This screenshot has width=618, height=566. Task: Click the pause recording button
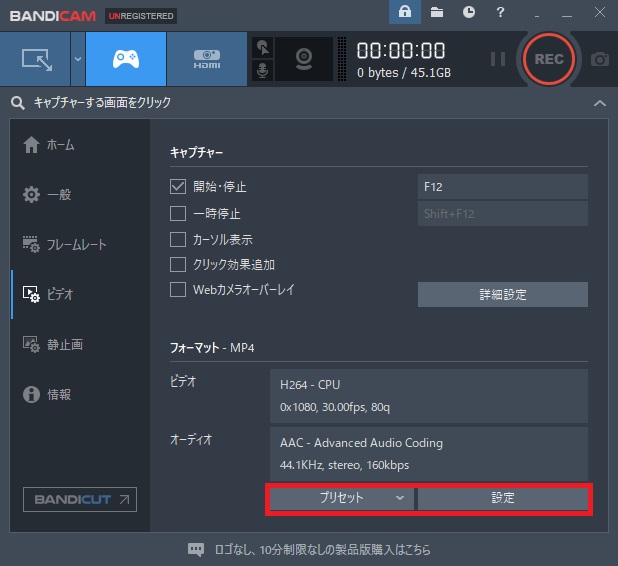tap(498, 59)
